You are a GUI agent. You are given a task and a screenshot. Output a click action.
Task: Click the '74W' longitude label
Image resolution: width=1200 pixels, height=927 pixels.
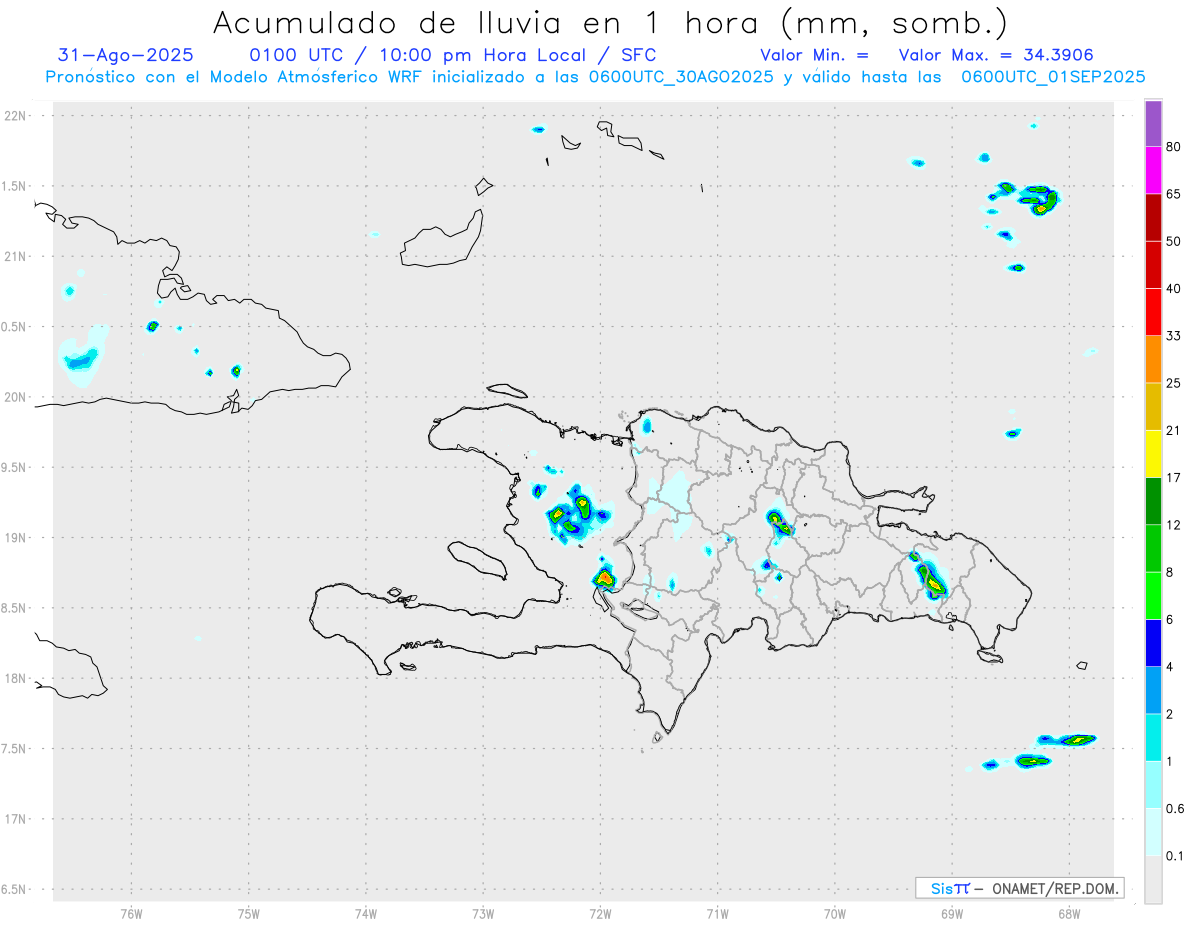[366, 914]
